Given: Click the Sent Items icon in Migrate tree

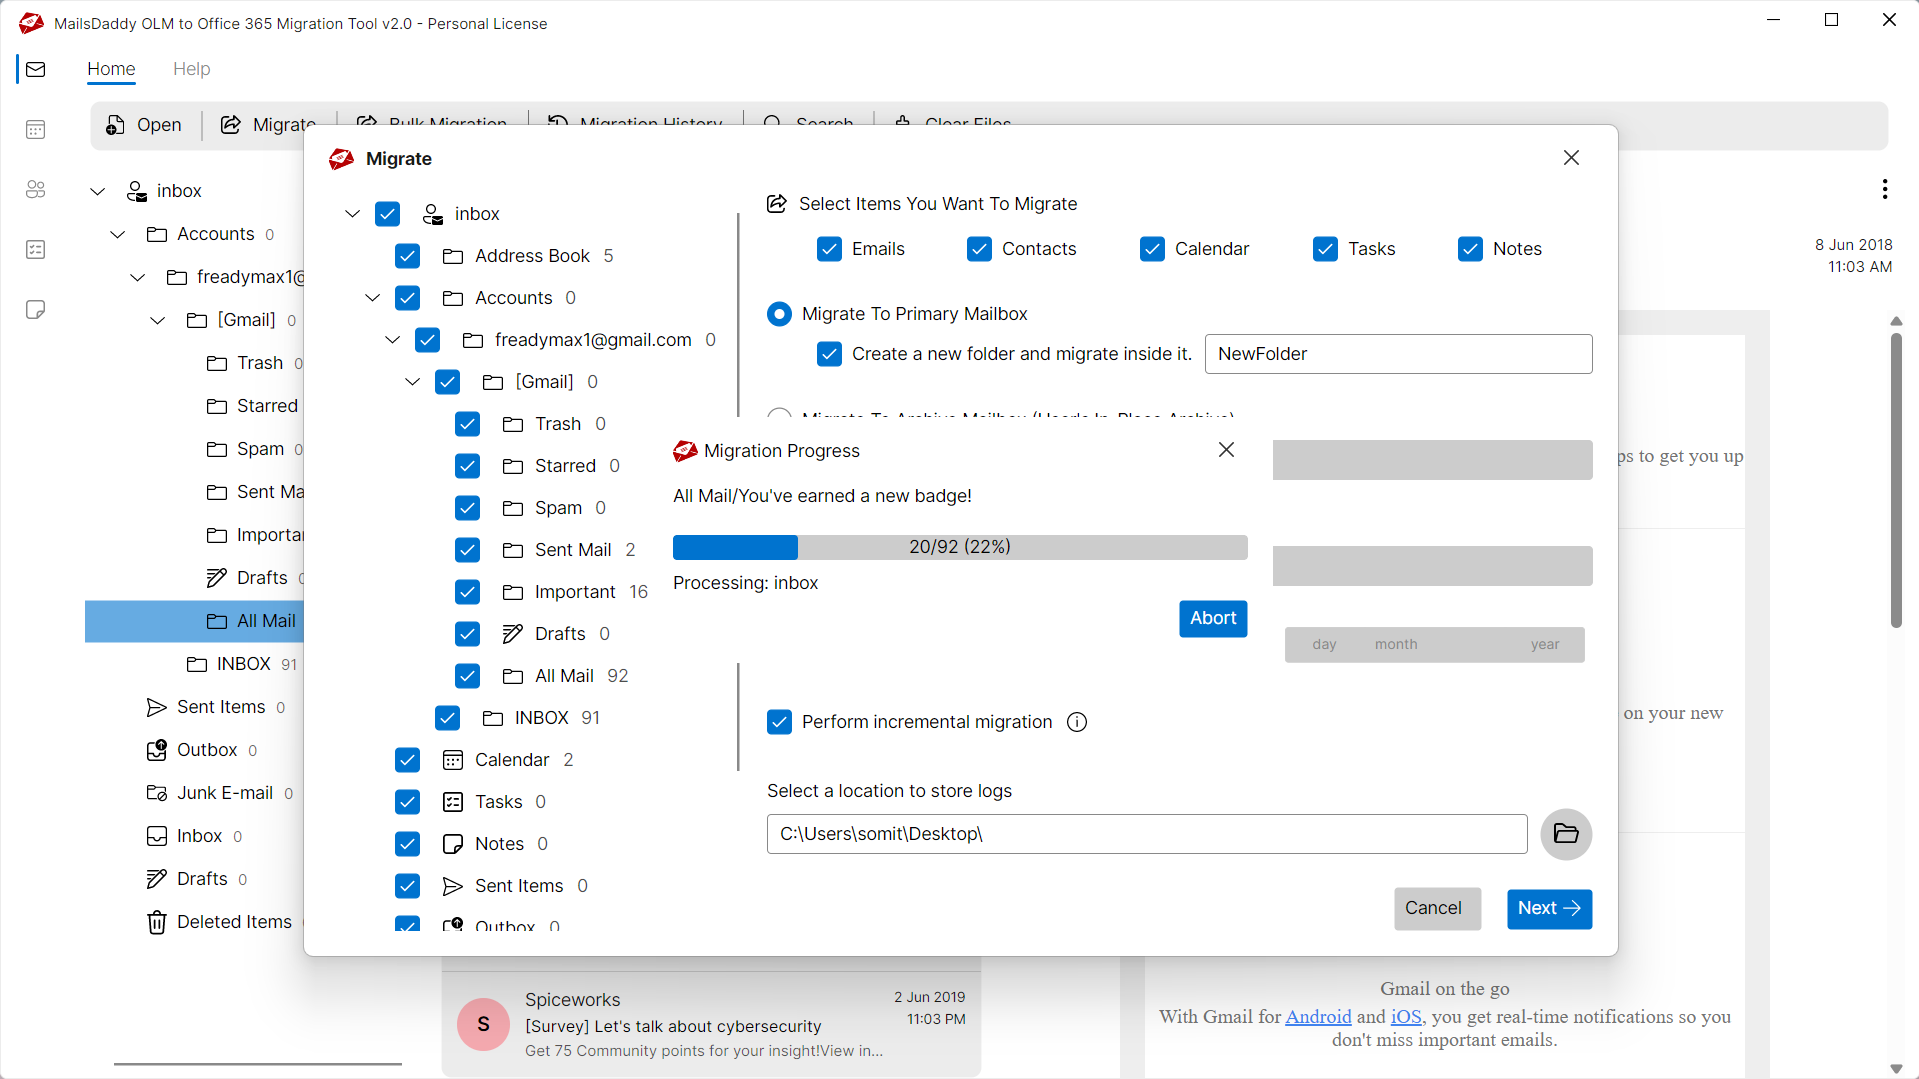Looking at the screenshot, I should [453, 886].
